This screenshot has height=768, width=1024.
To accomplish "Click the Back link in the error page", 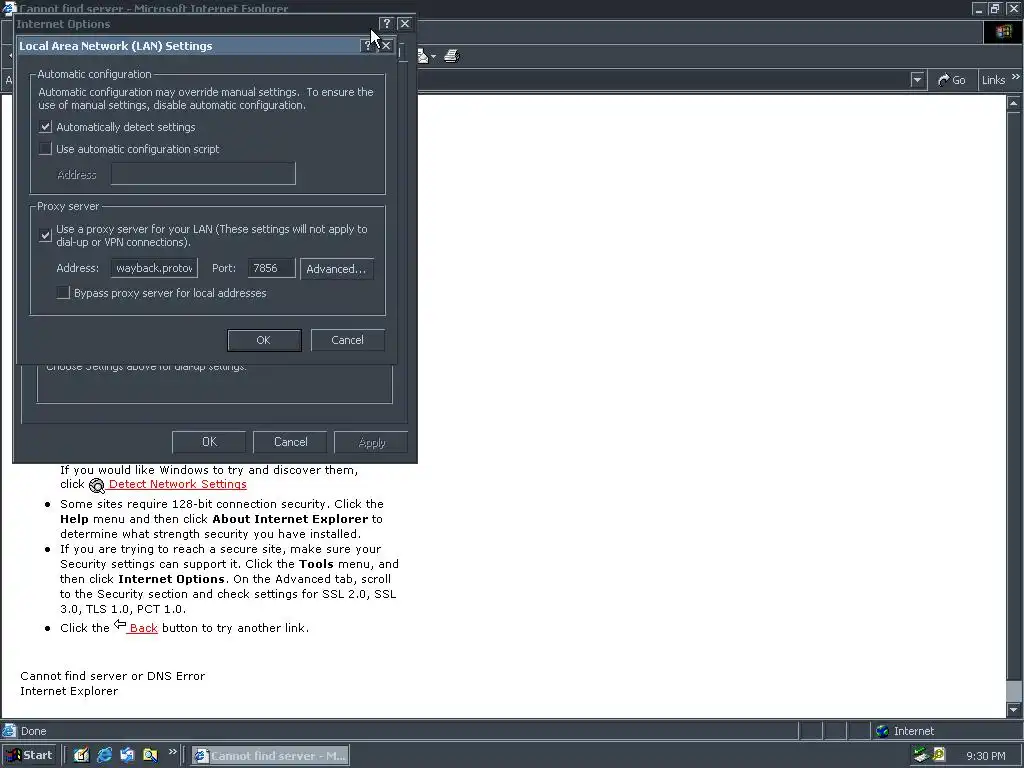I will click(143, 628).
